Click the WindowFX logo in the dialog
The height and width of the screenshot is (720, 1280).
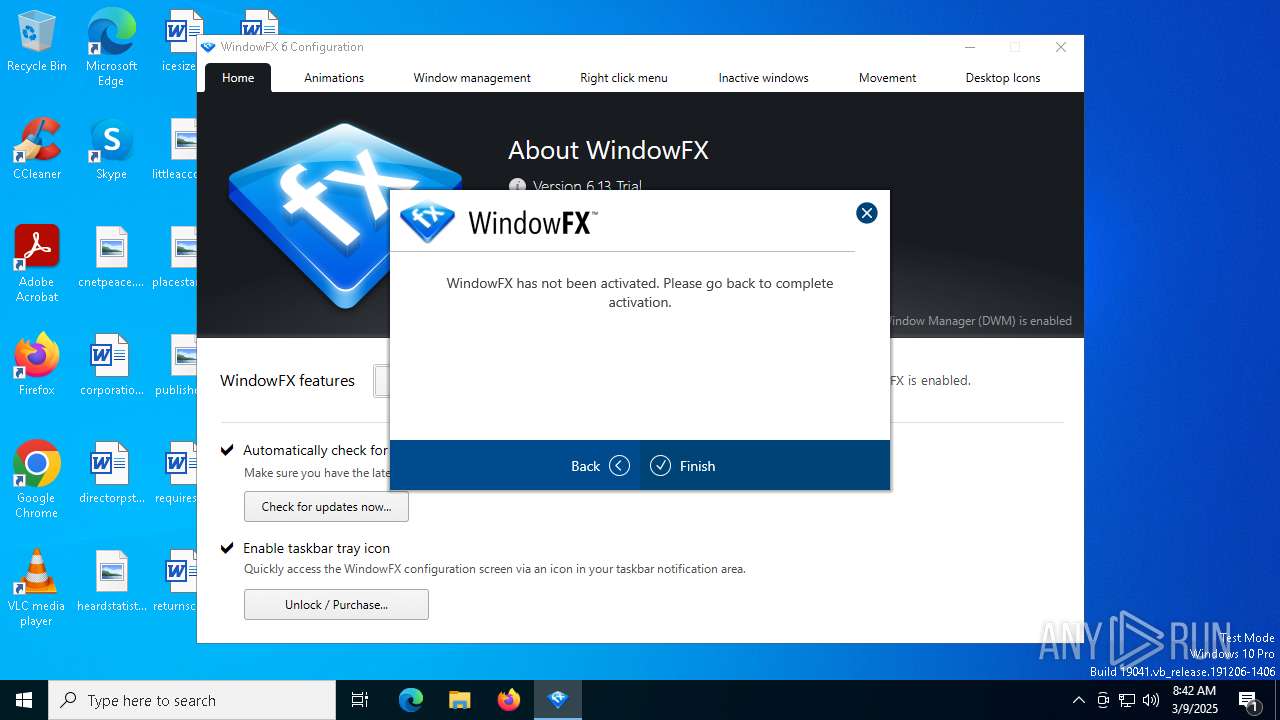click(x=499, y=222)
